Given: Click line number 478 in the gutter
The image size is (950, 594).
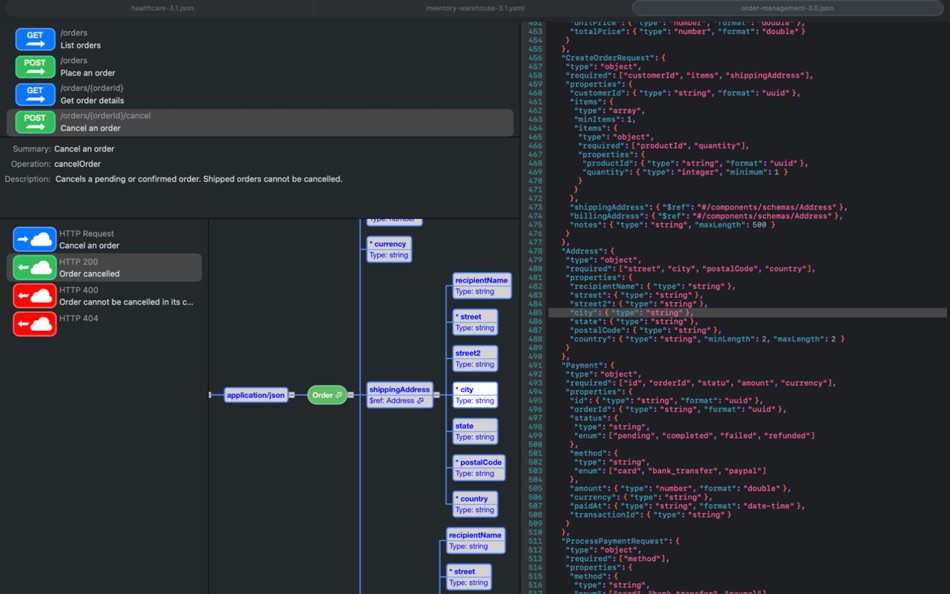Looking at the screenshot, I should pyautogui.click(x=535, y=251).
